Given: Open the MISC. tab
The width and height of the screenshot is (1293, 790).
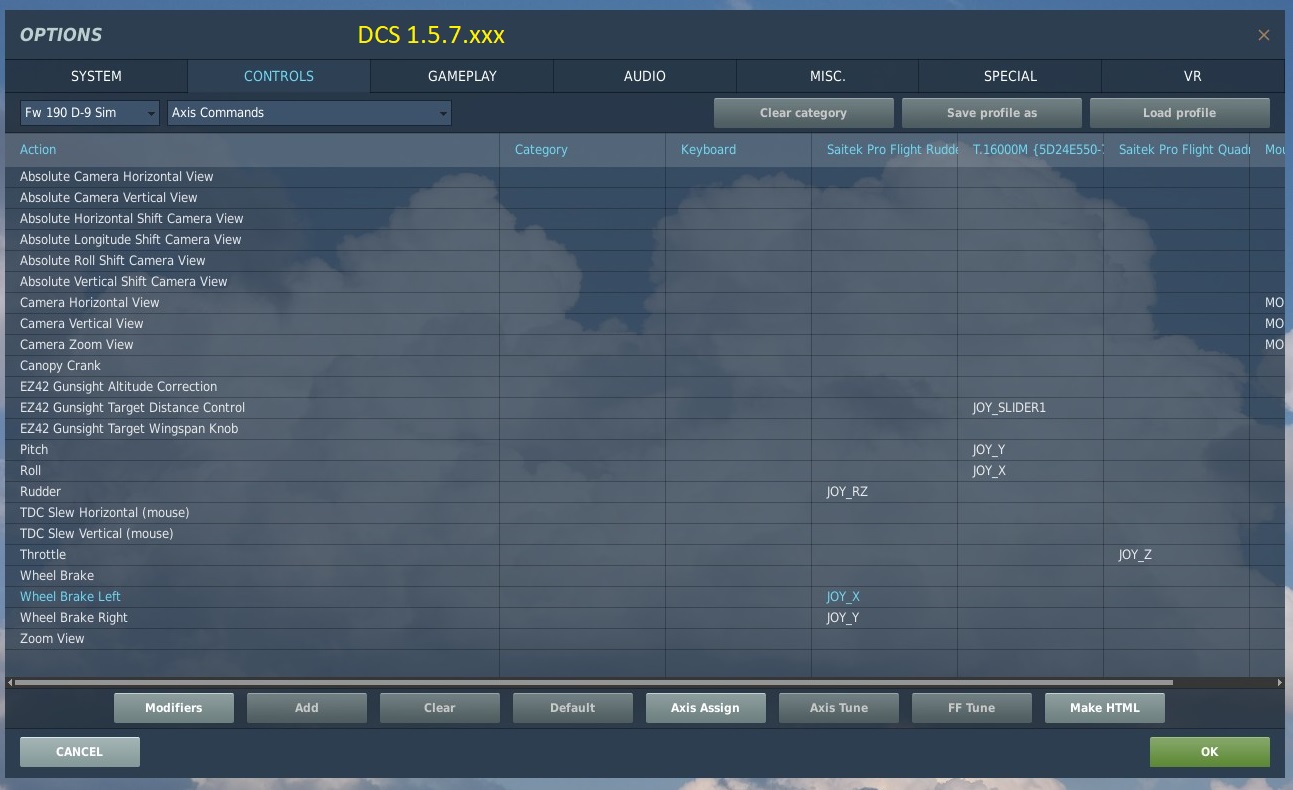Looking at the screenshot, I should pyautogui.click(x=827, y=76).
